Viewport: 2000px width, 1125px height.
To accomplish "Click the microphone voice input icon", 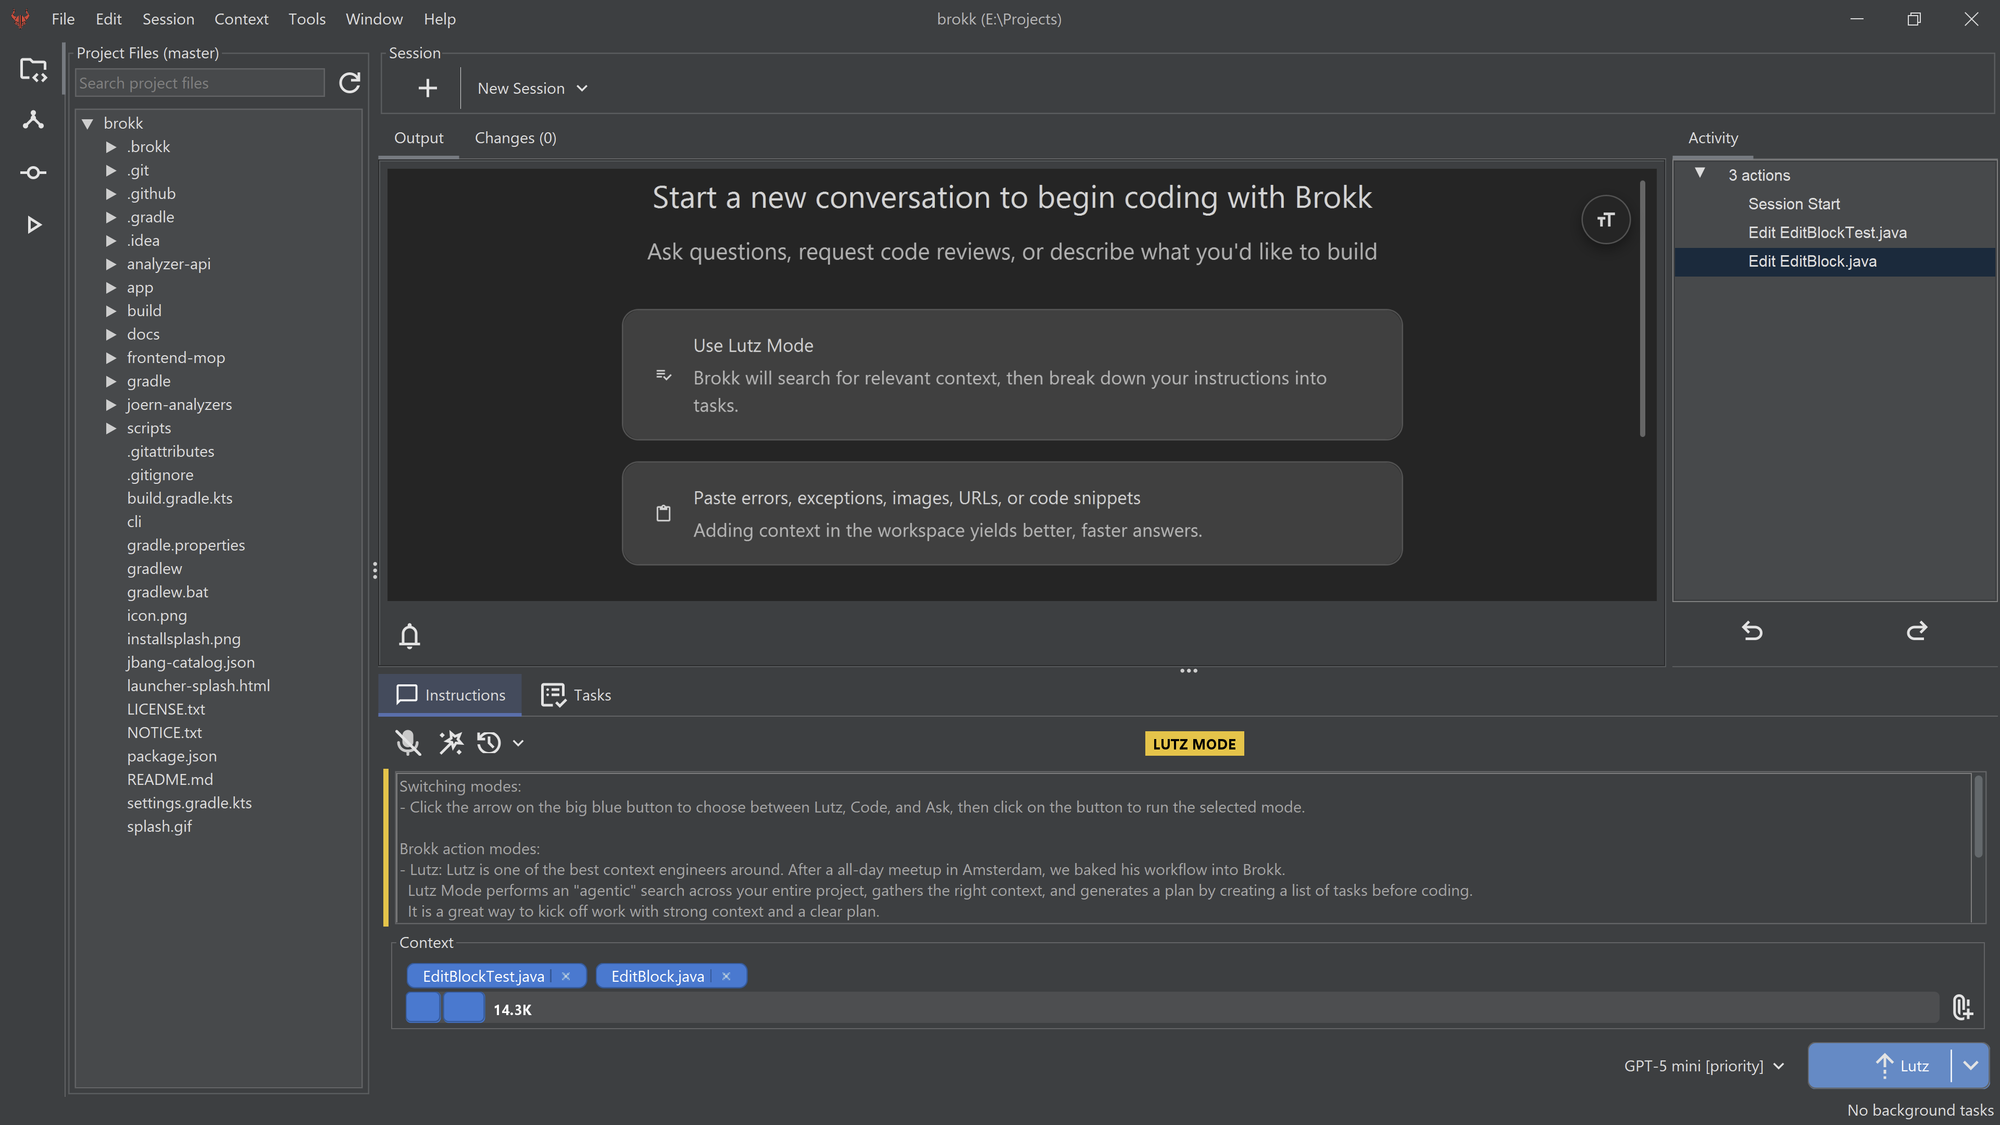I will pos(407,743).
